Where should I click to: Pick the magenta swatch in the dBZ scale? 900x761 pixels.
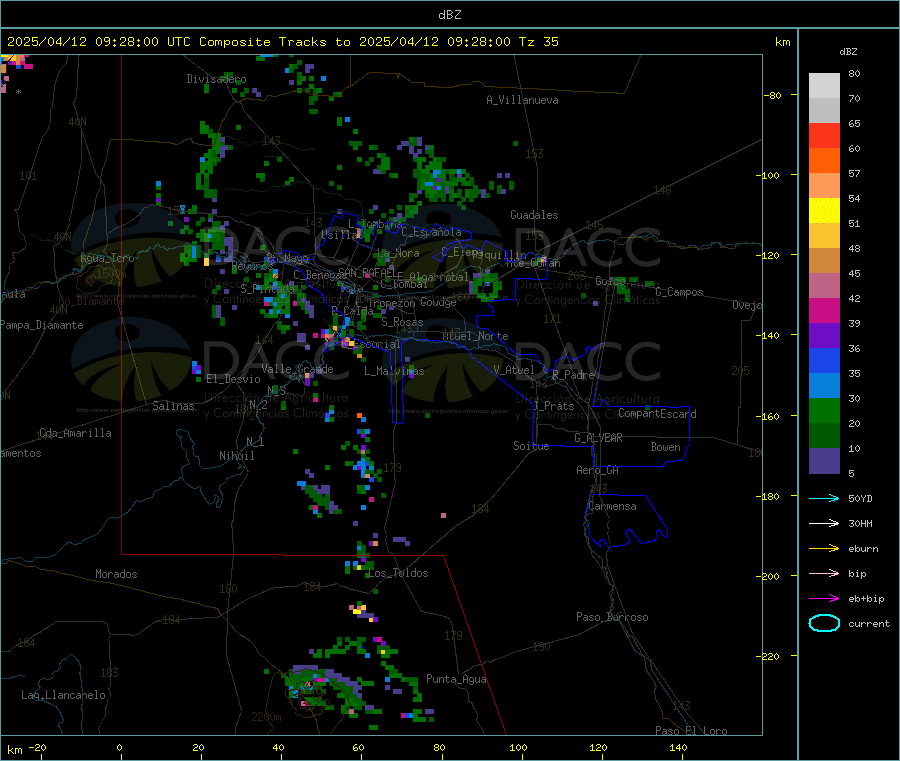[x=824, y=310]
